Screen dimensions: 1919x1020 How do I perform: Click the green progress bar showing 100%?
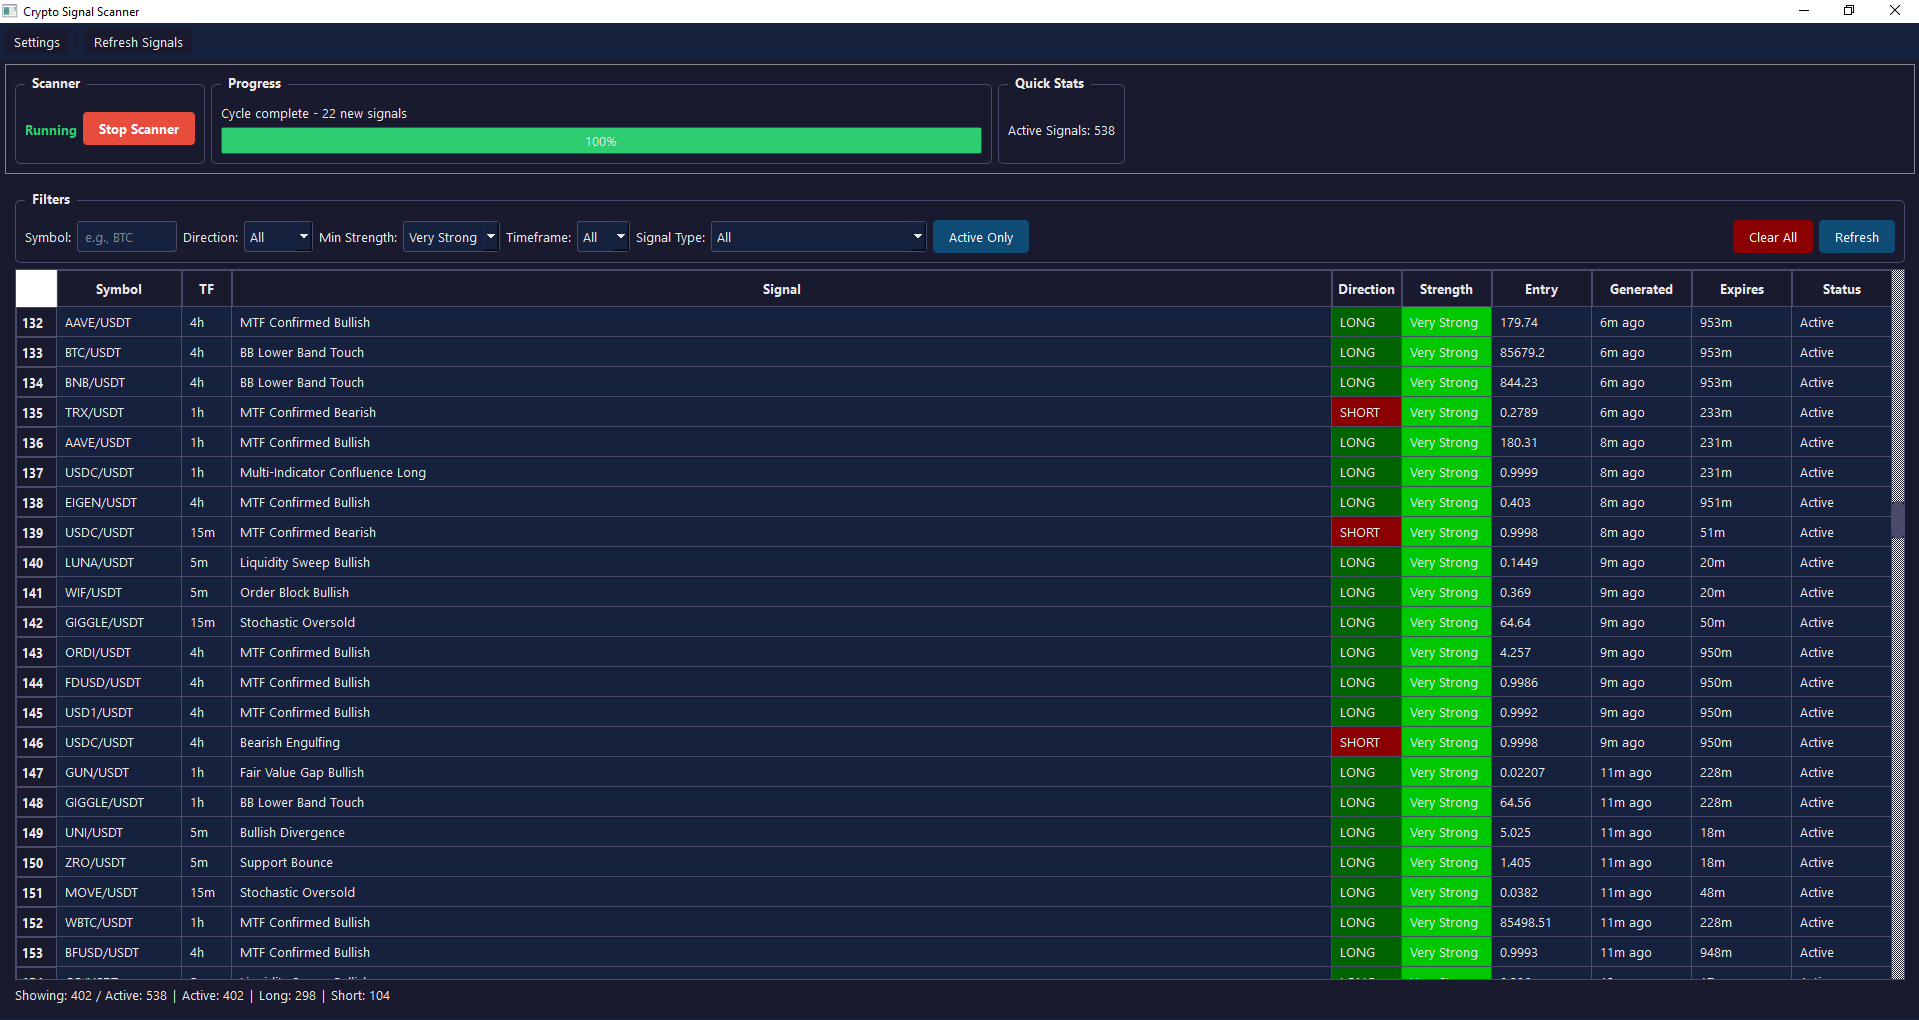click(600, 141)
